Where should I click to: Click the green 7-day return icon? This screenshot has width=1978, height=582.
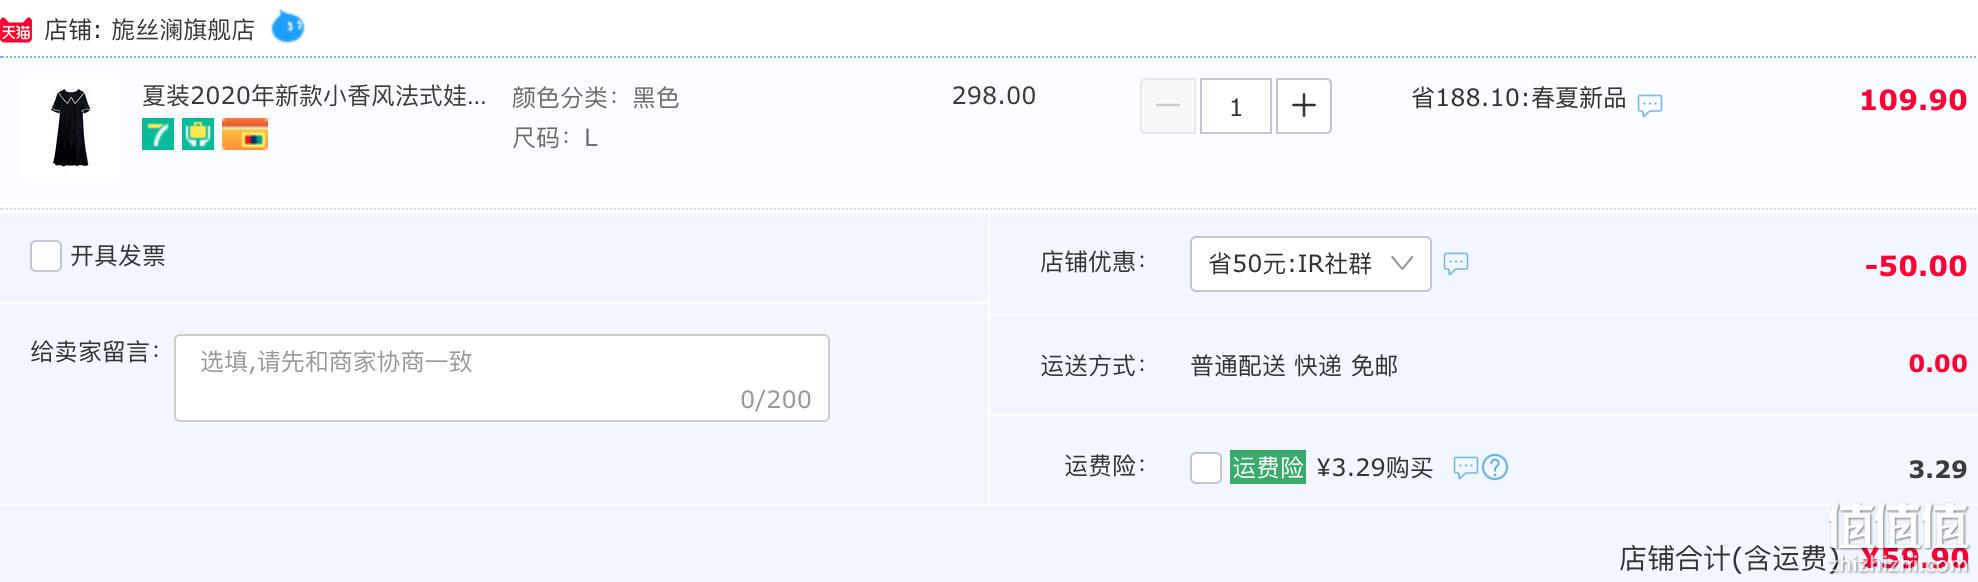pyautogui.click(x=158, y=134)
